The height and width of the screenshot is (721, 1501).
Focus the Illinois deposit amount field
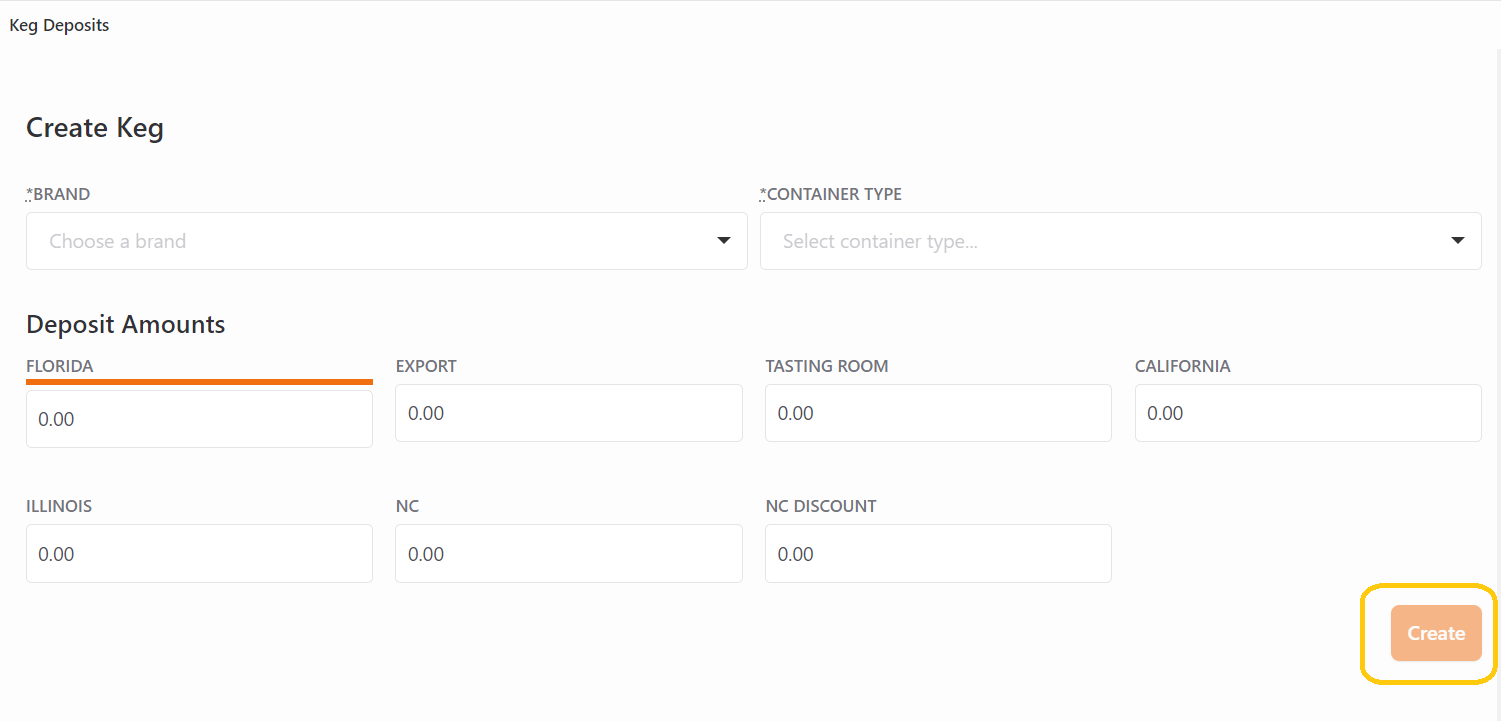[x=199, y=554]
